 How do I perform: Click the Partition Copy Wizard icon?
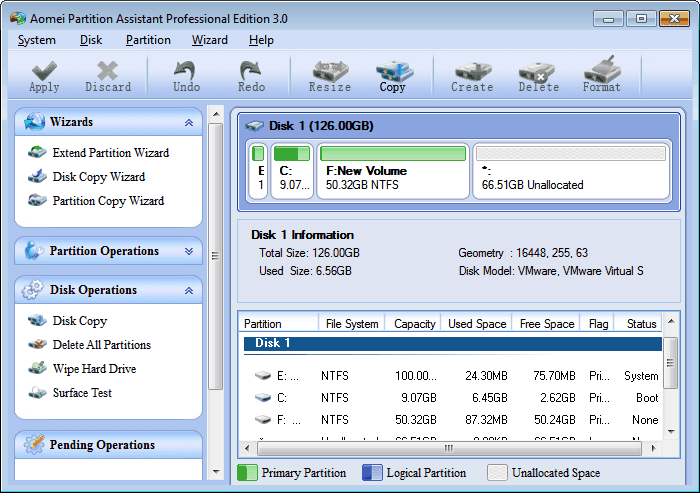pyautogui.click(x=37, y=200)
